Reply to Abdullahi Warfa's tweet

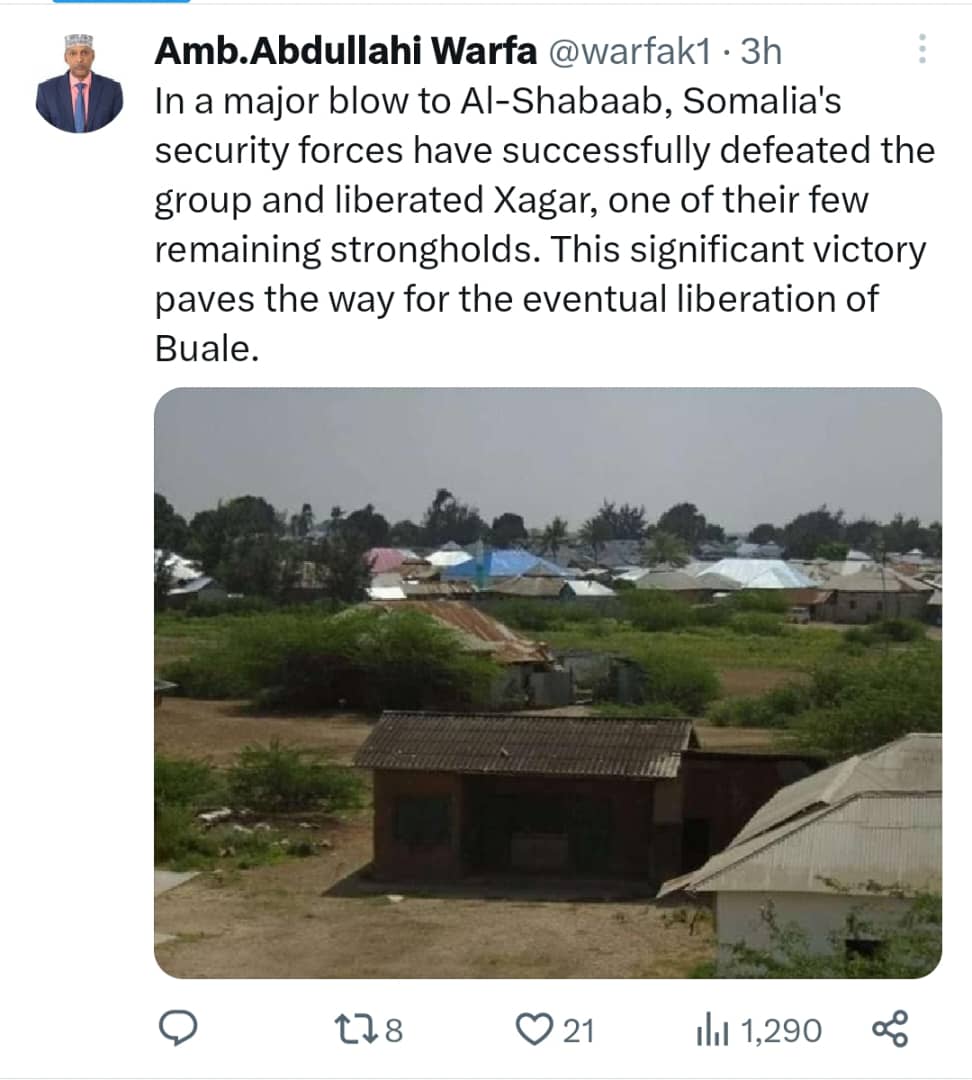(180, 1028)
